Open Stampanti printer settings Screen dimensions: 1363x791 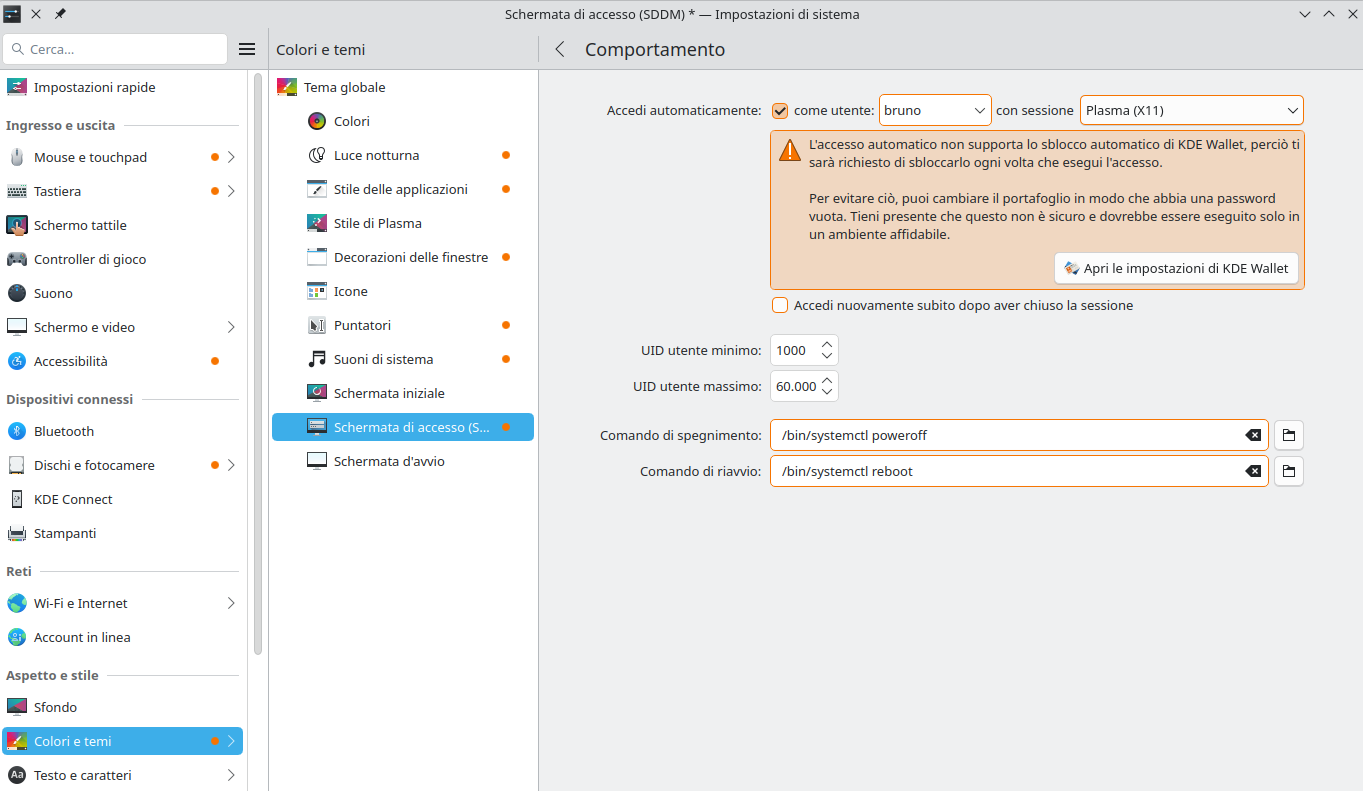click(x=122, y=533)
